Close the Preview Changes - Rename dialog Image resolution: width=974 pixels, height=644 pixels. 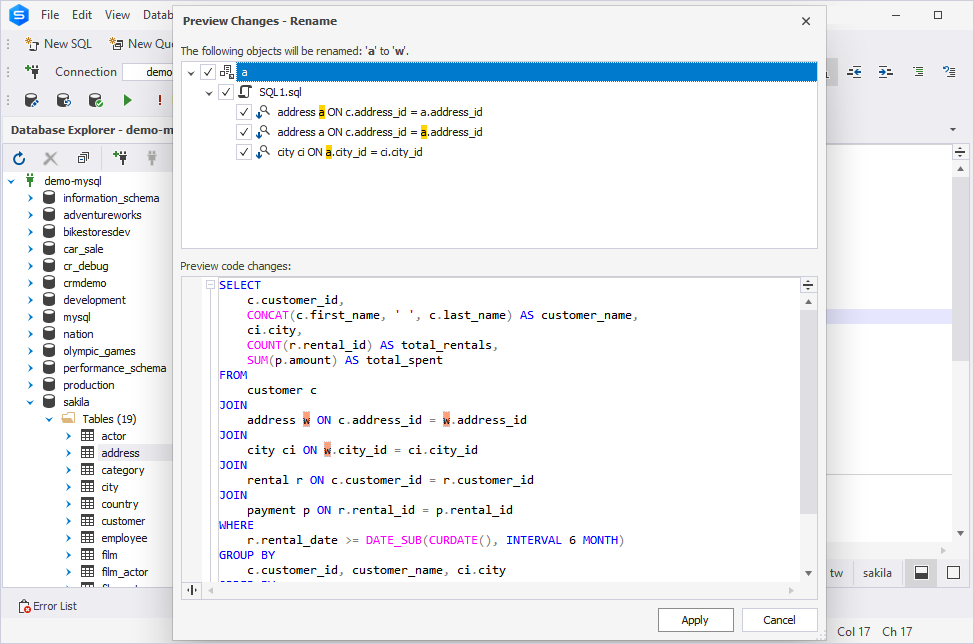pyautogui.click(x=806, y=21)
